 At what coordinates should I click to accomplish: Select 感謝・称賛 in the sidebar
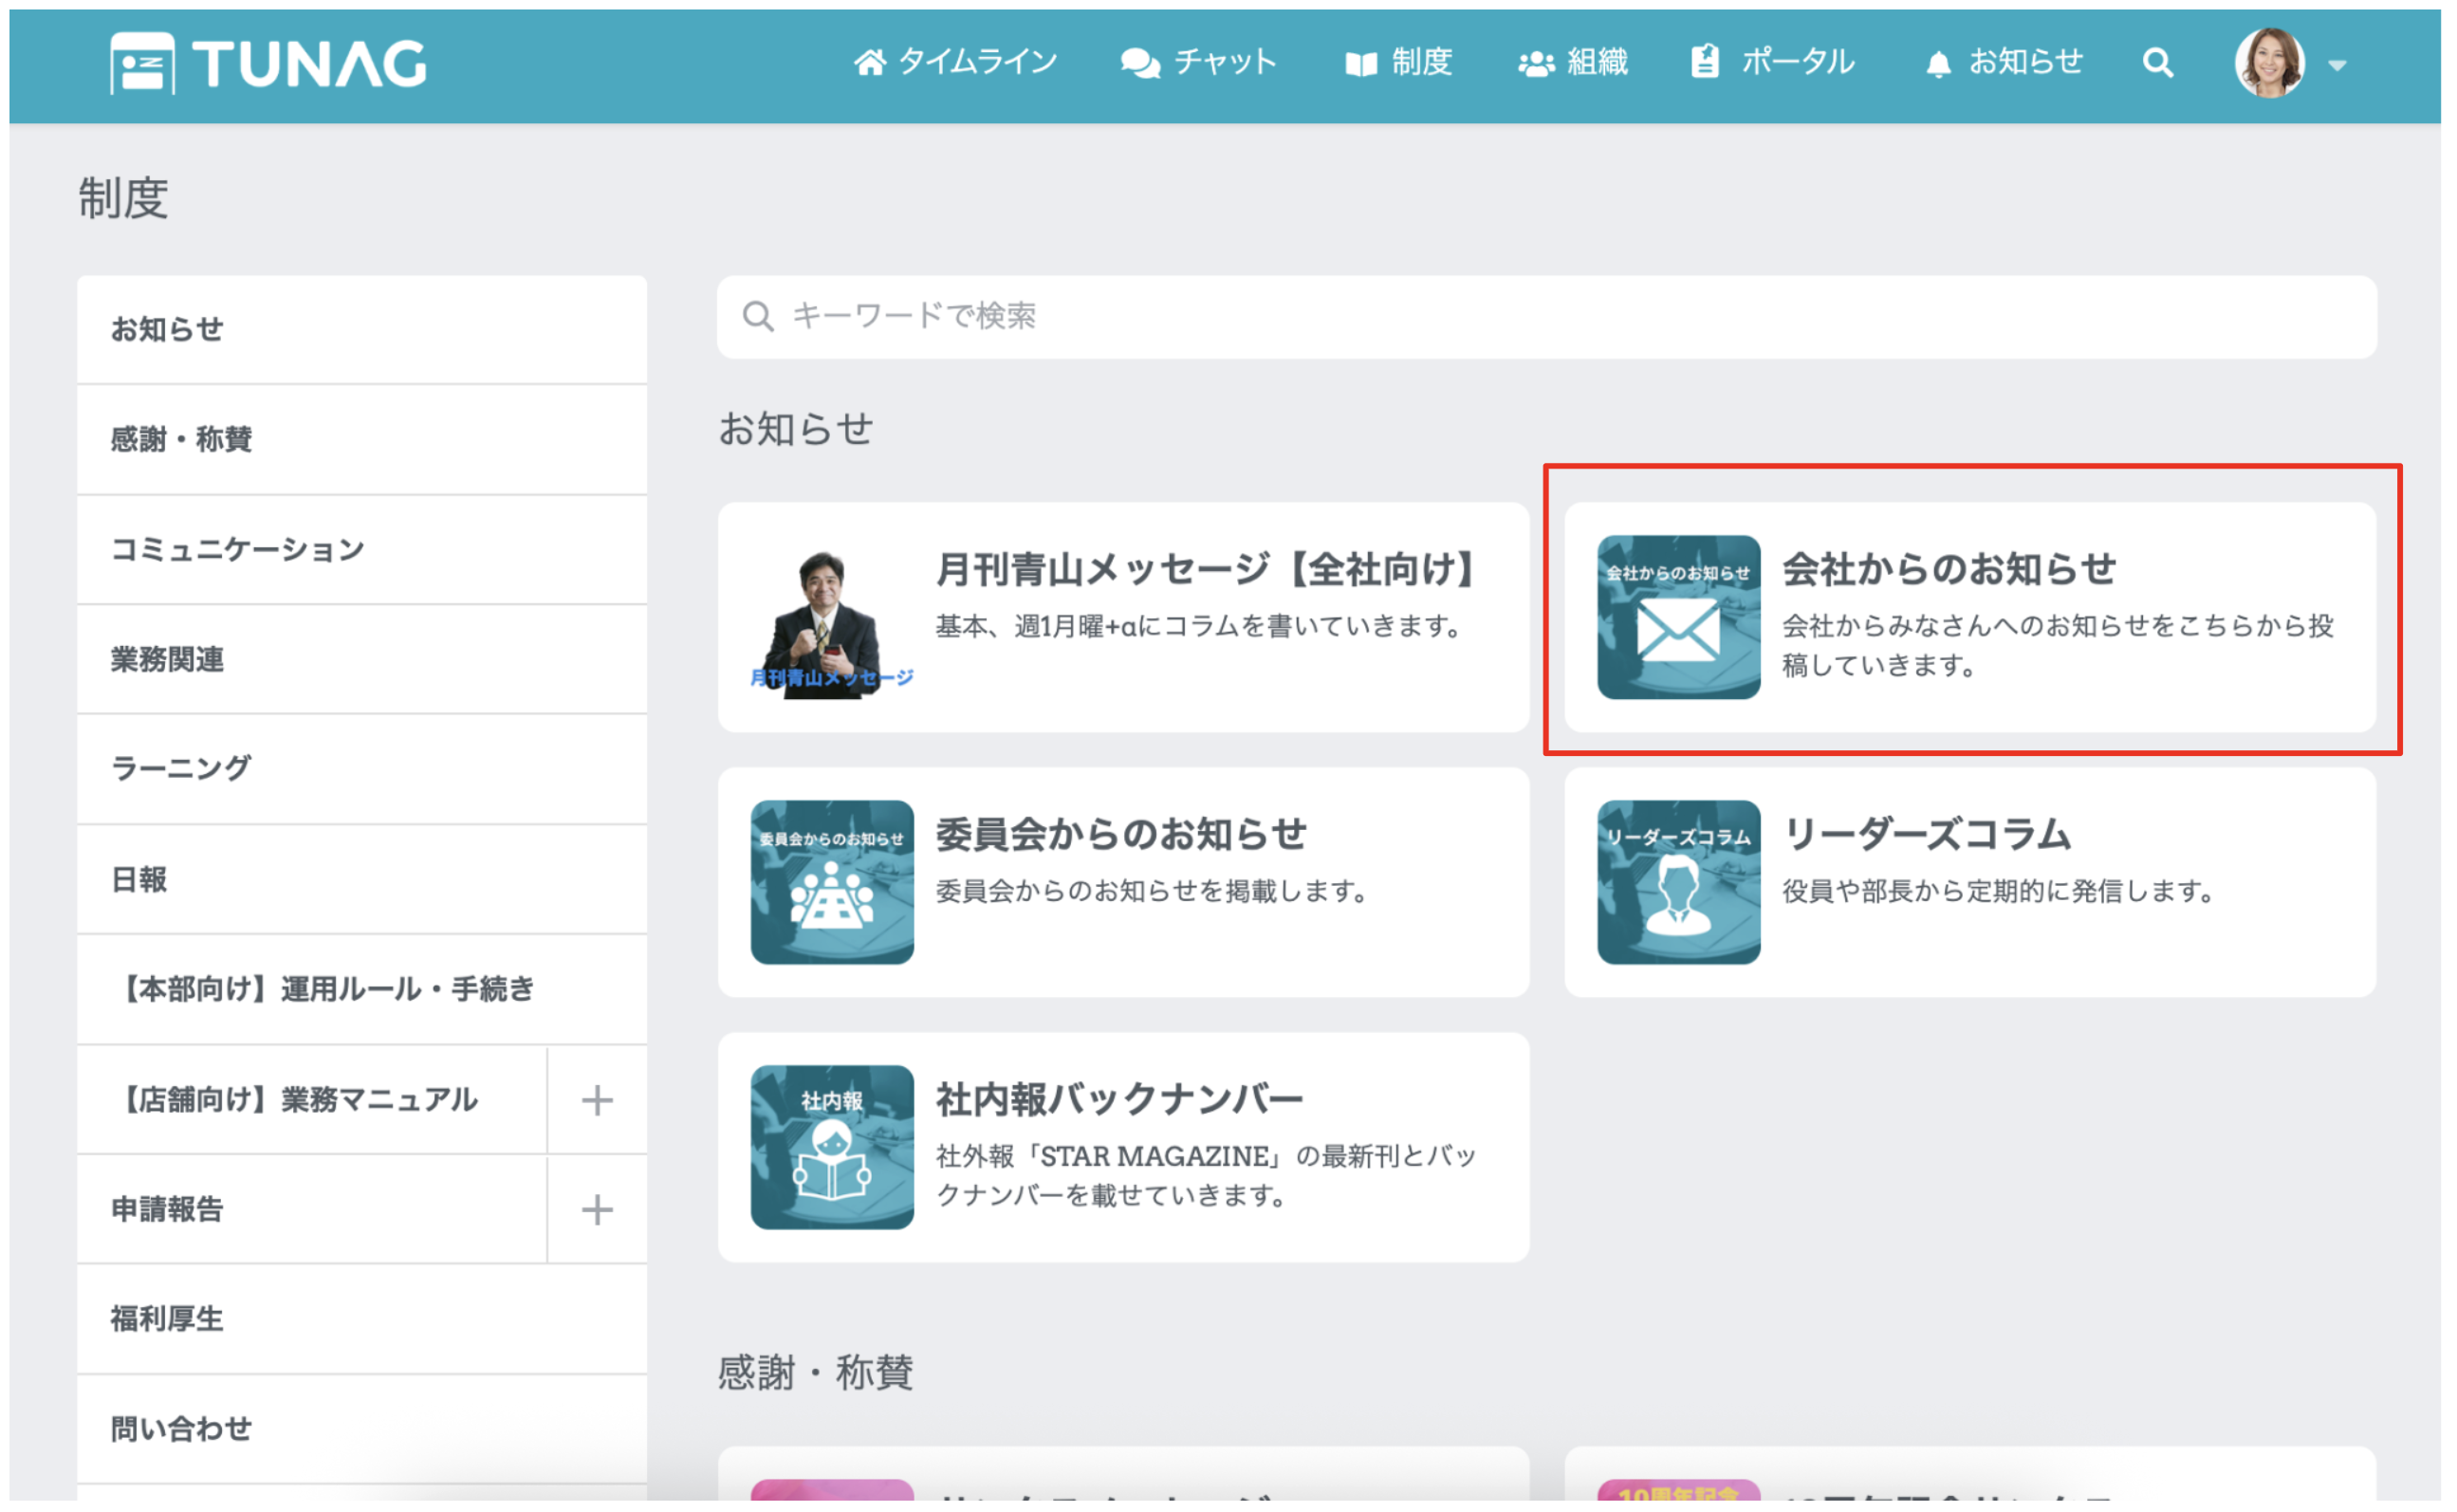(181, 439)
